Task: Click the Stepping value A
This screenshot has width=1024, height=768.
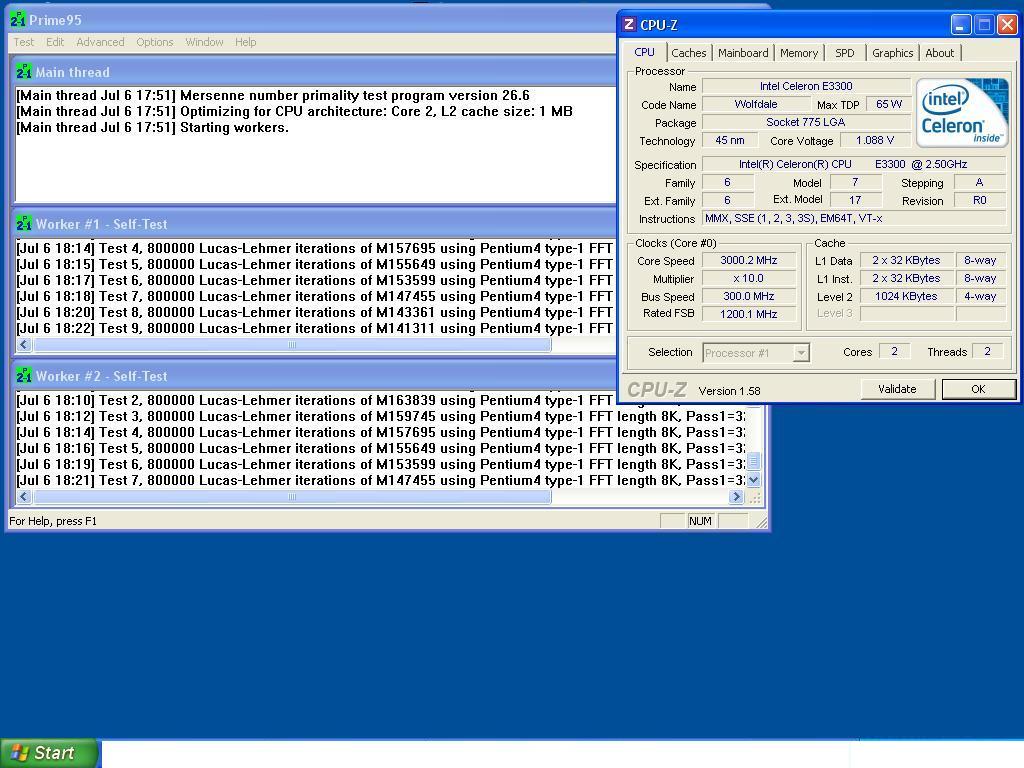Action: [x=980, y=183]
